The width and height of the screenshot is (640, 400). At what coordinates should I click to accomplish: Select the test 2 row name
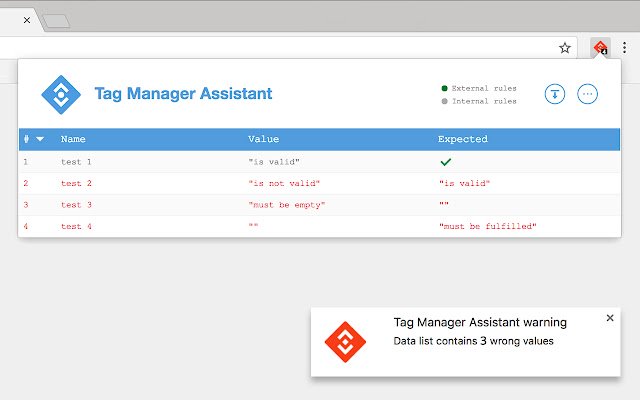[x=76, y=184]
